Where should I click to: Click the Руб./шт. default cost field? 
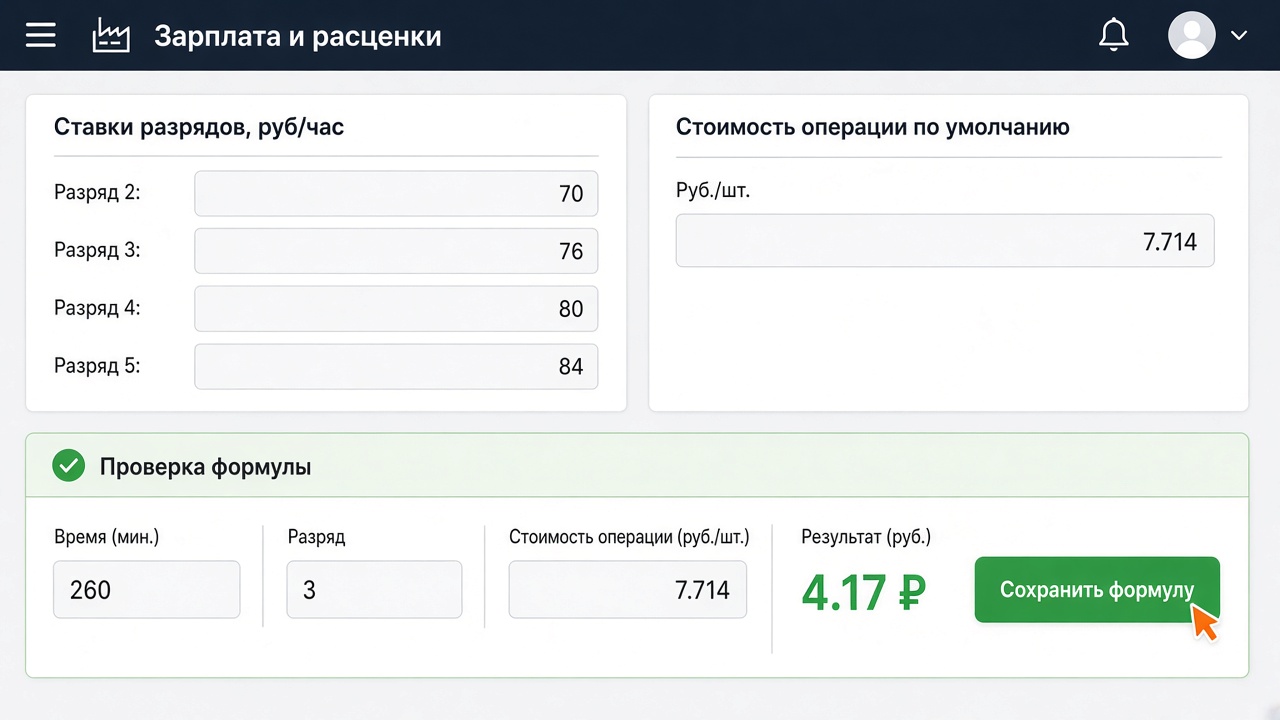pyautogui.click(x=945, y=241)
